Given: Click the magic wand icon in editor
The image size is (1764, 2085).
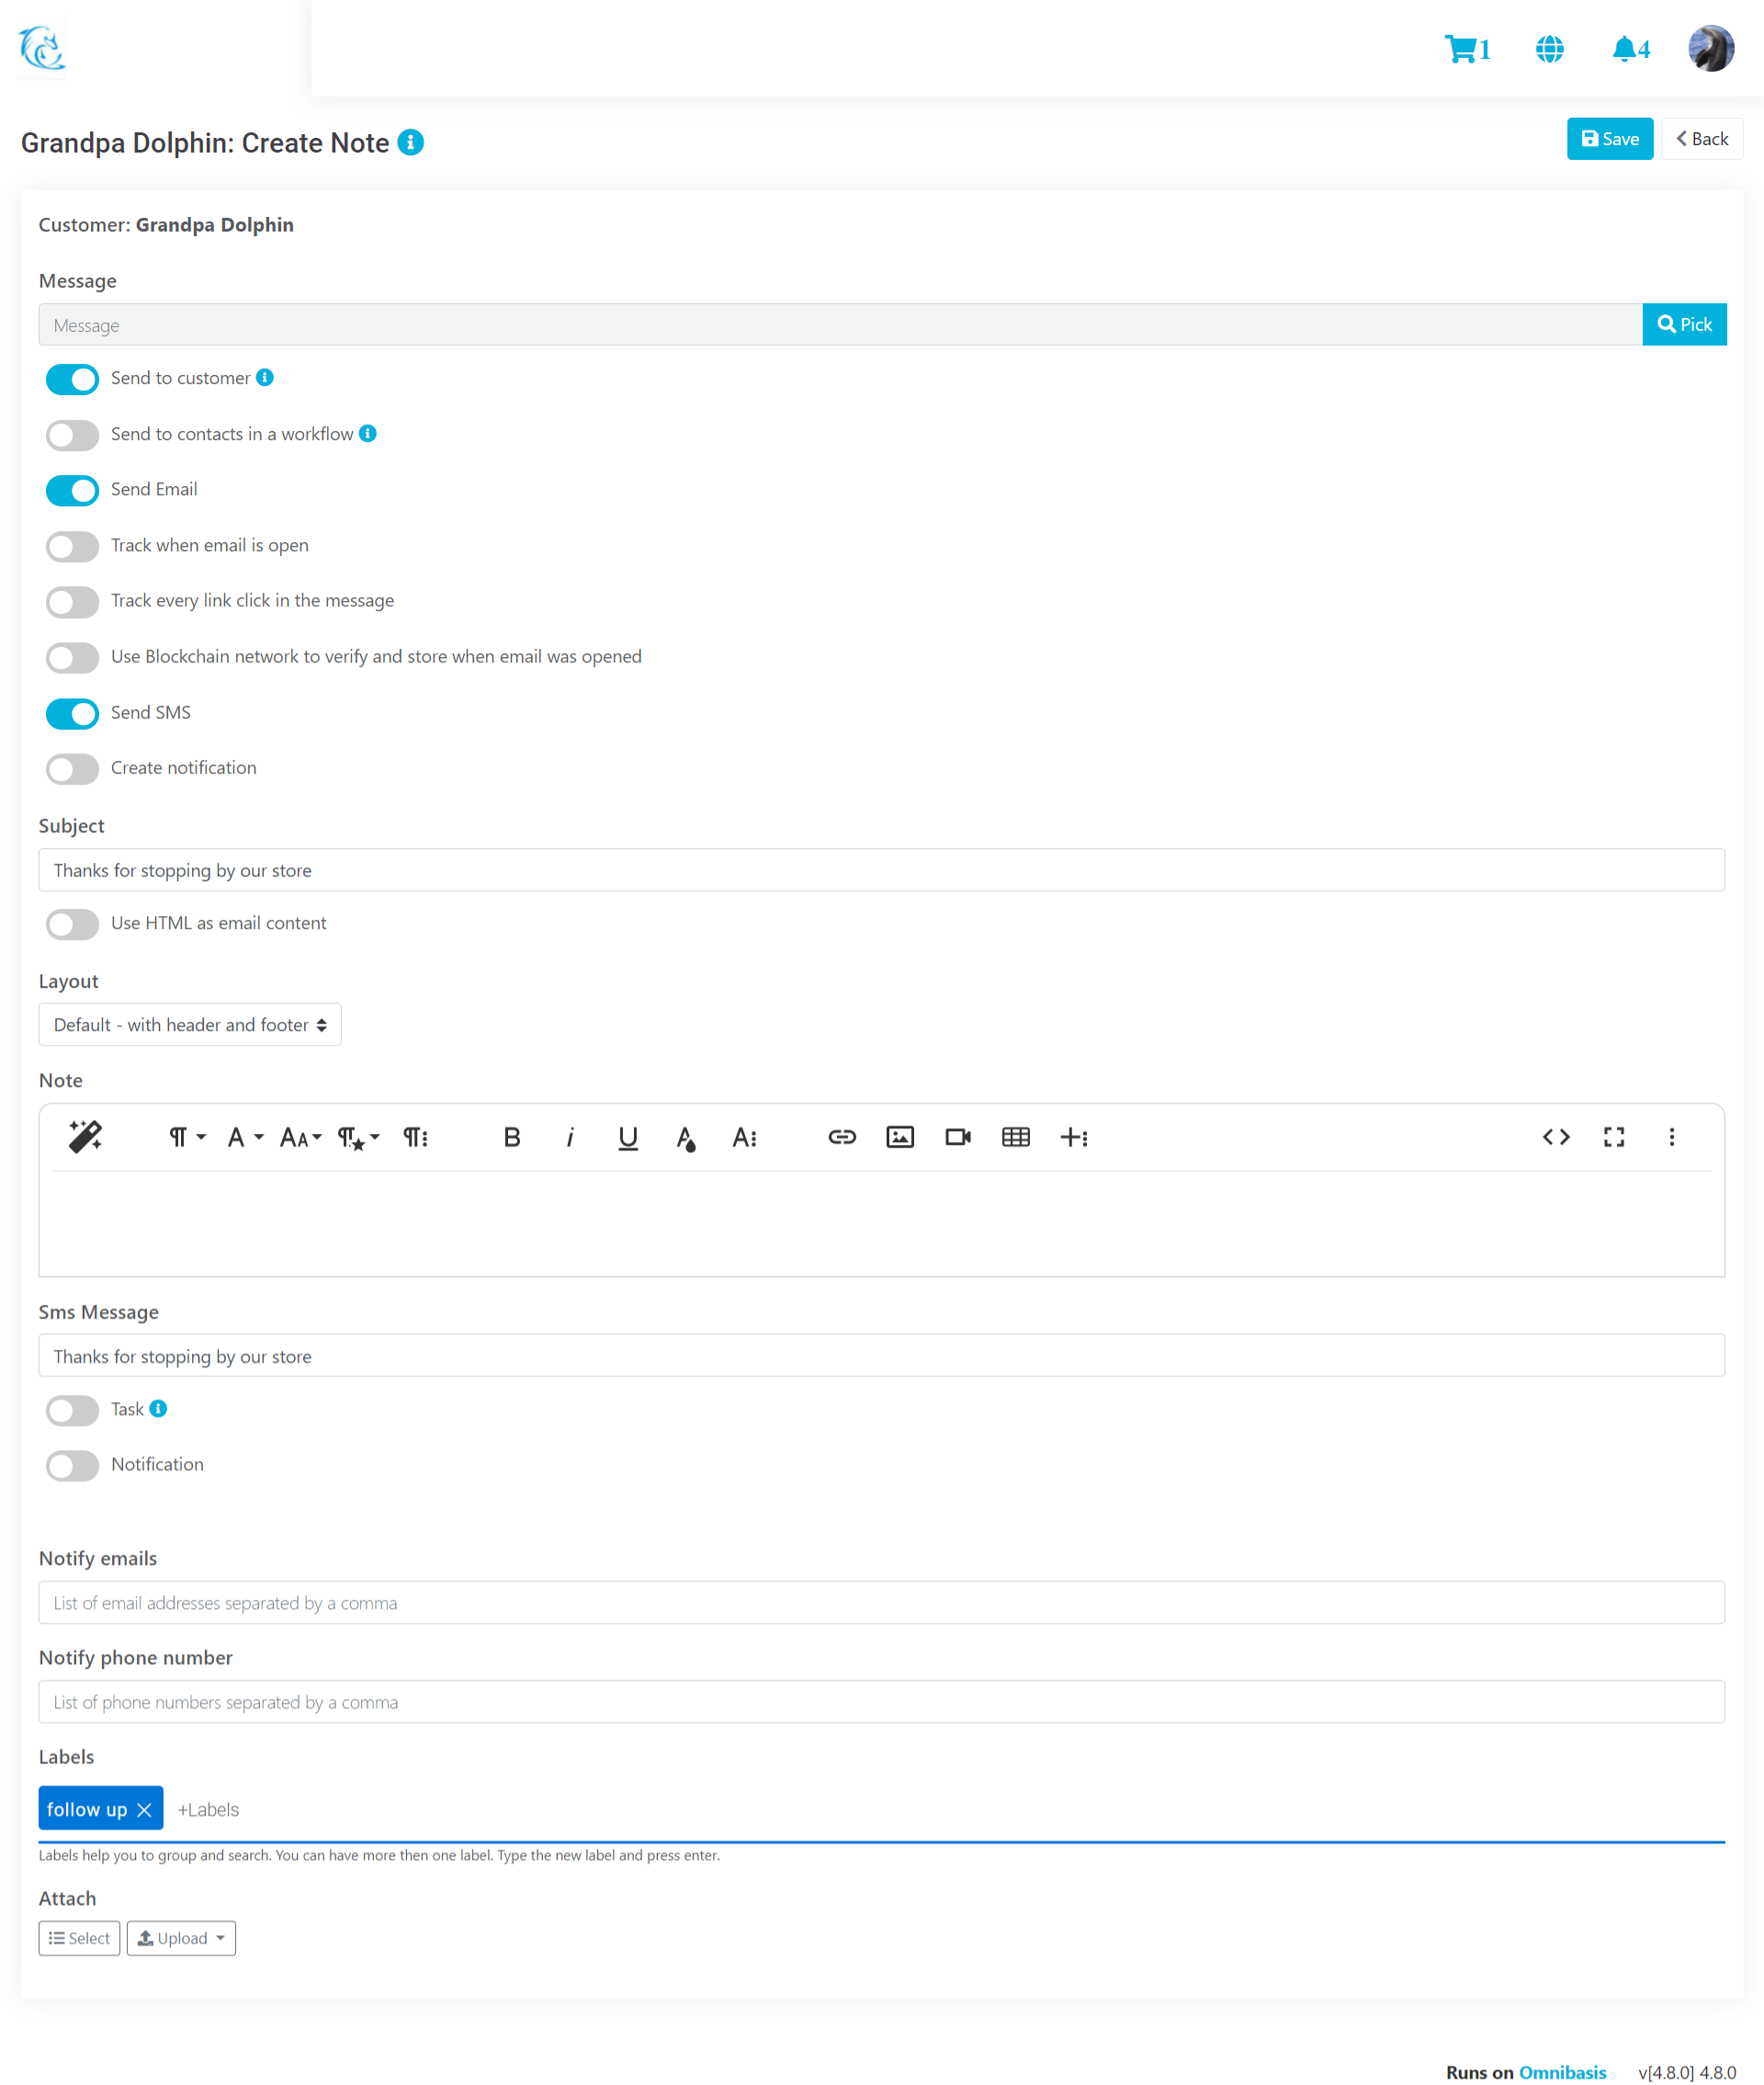Looking at the screenshot, I should (85, 1136).
